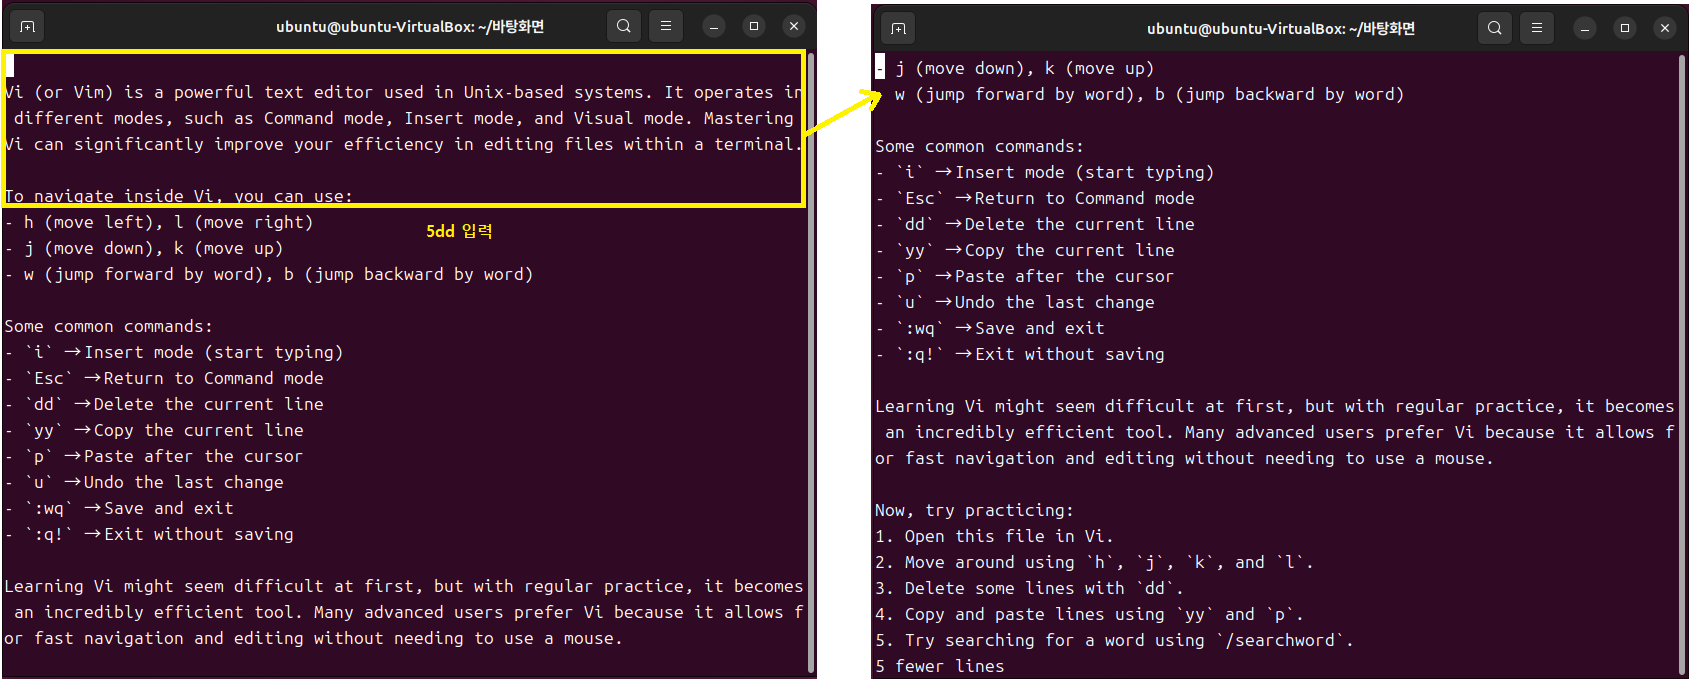Click '- w (jump forward by word)' in left terminal
This screenshot has width=1689, height=679.
[269, 274]
